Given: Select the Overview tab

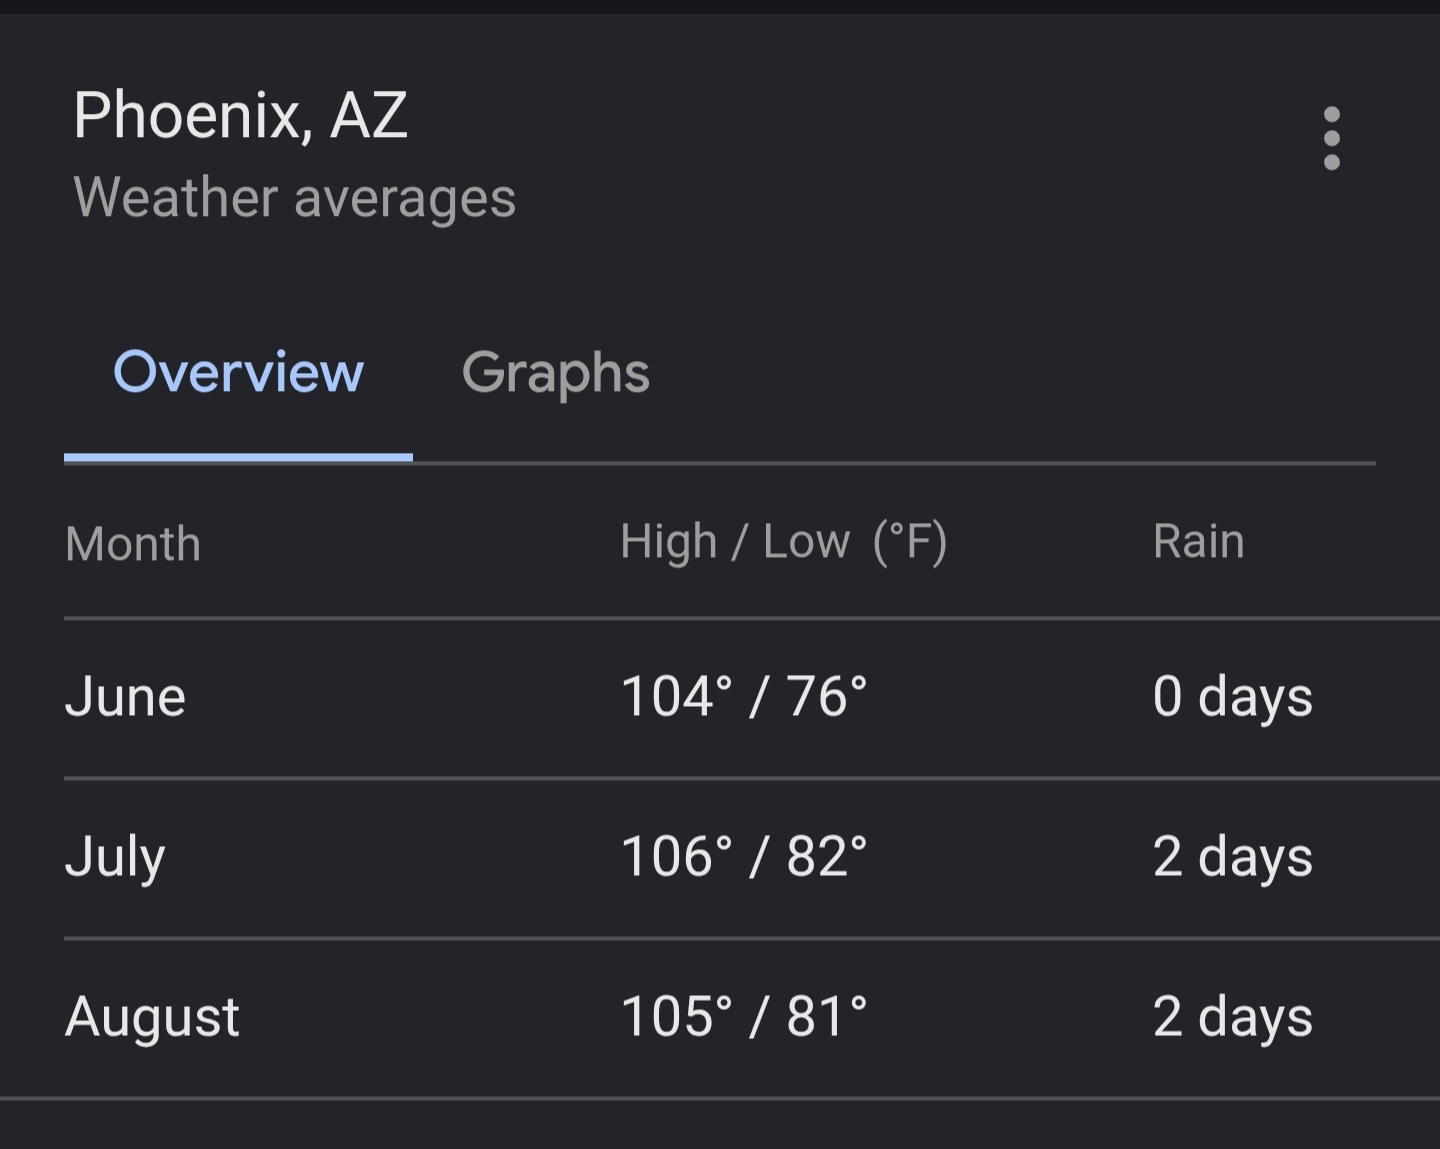Looking at the screenshot, I should 238,373.
